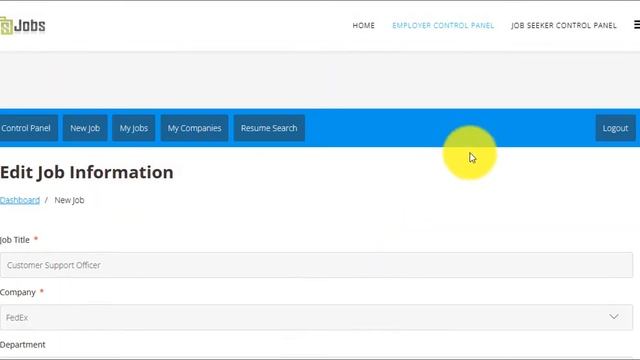Click the Edit Job Information heading

tap(87, 172)
